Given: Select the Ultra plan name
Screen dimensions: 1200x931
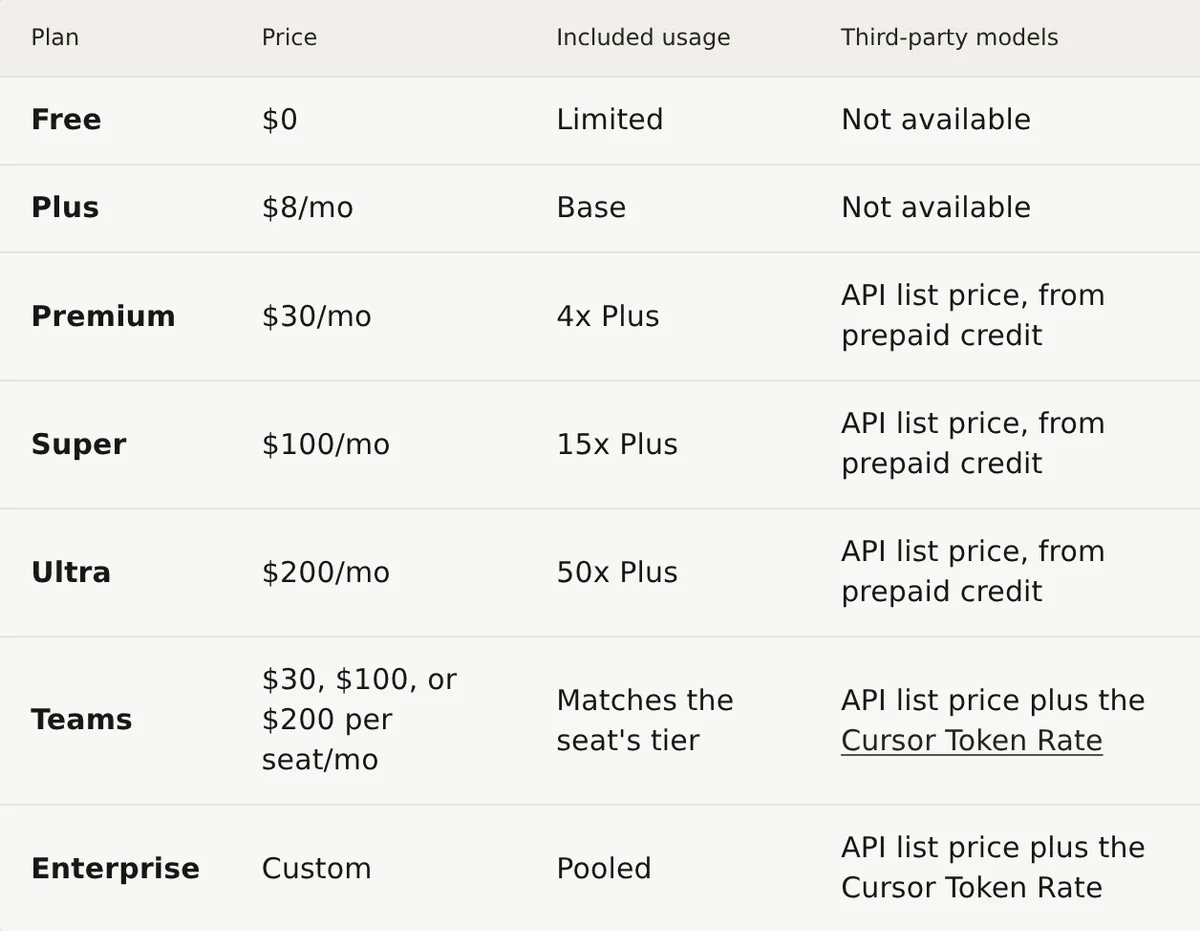Looking at the screenshot, I should coord(71,572).
